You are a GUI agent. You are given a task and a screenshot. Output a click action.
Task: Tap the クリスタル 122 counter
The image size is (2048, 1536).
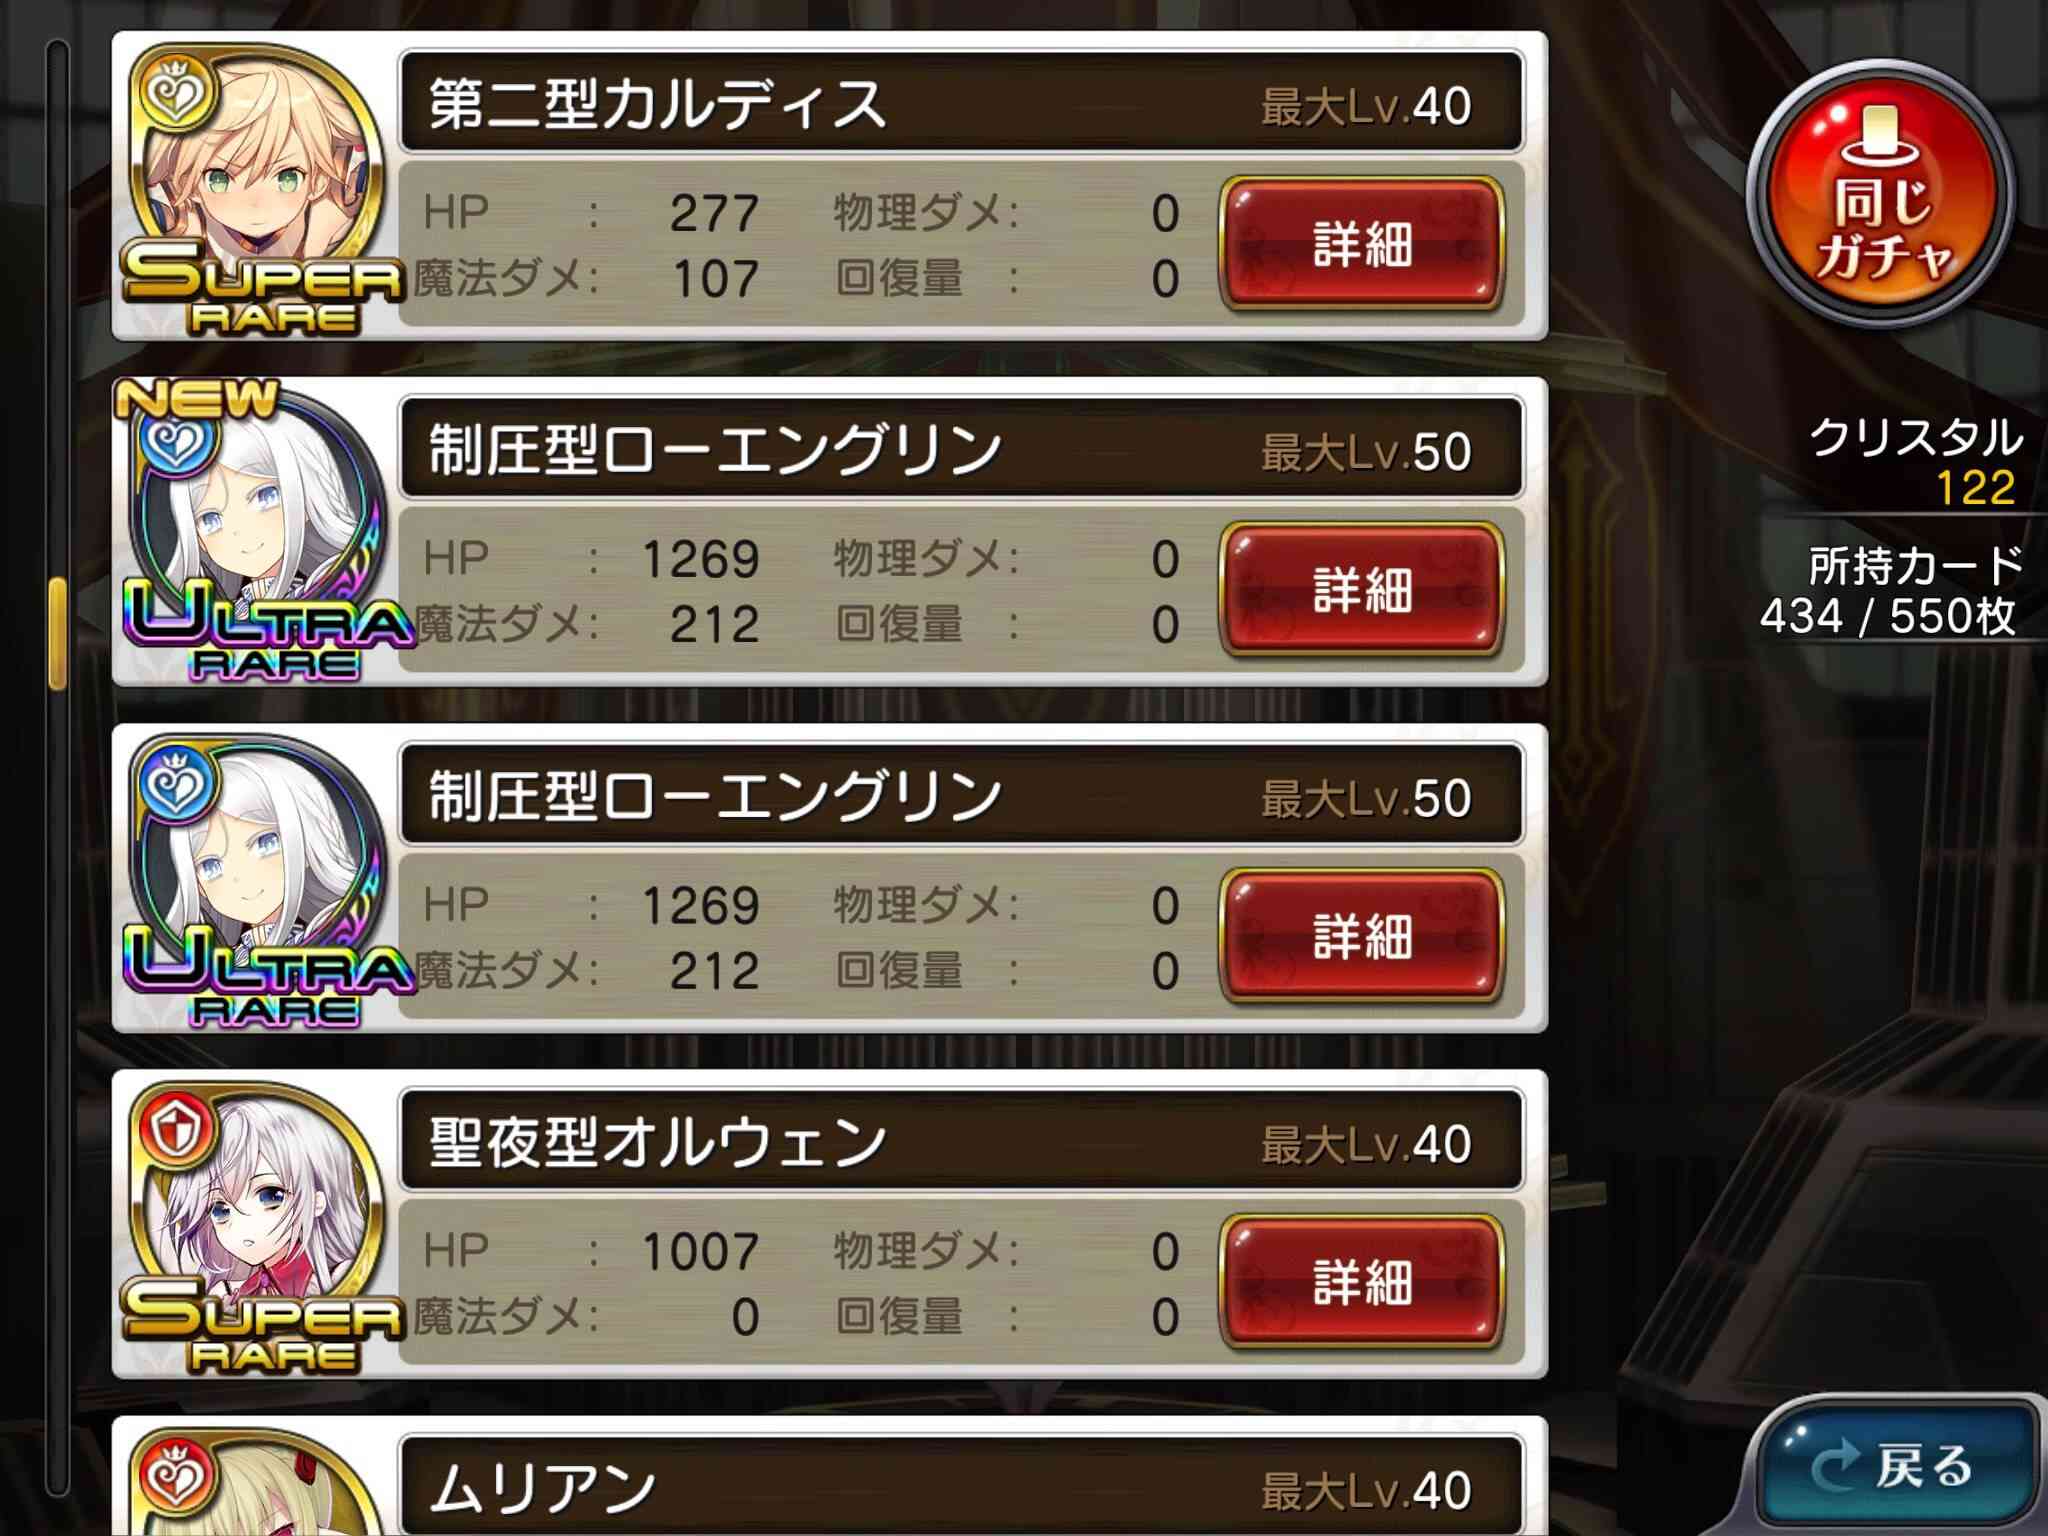(x=1914, y=462)
